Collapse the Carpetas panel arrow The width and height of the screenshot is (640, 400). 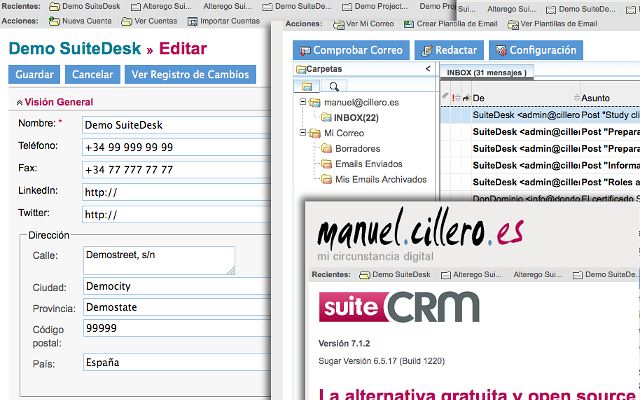coord(428,69)
